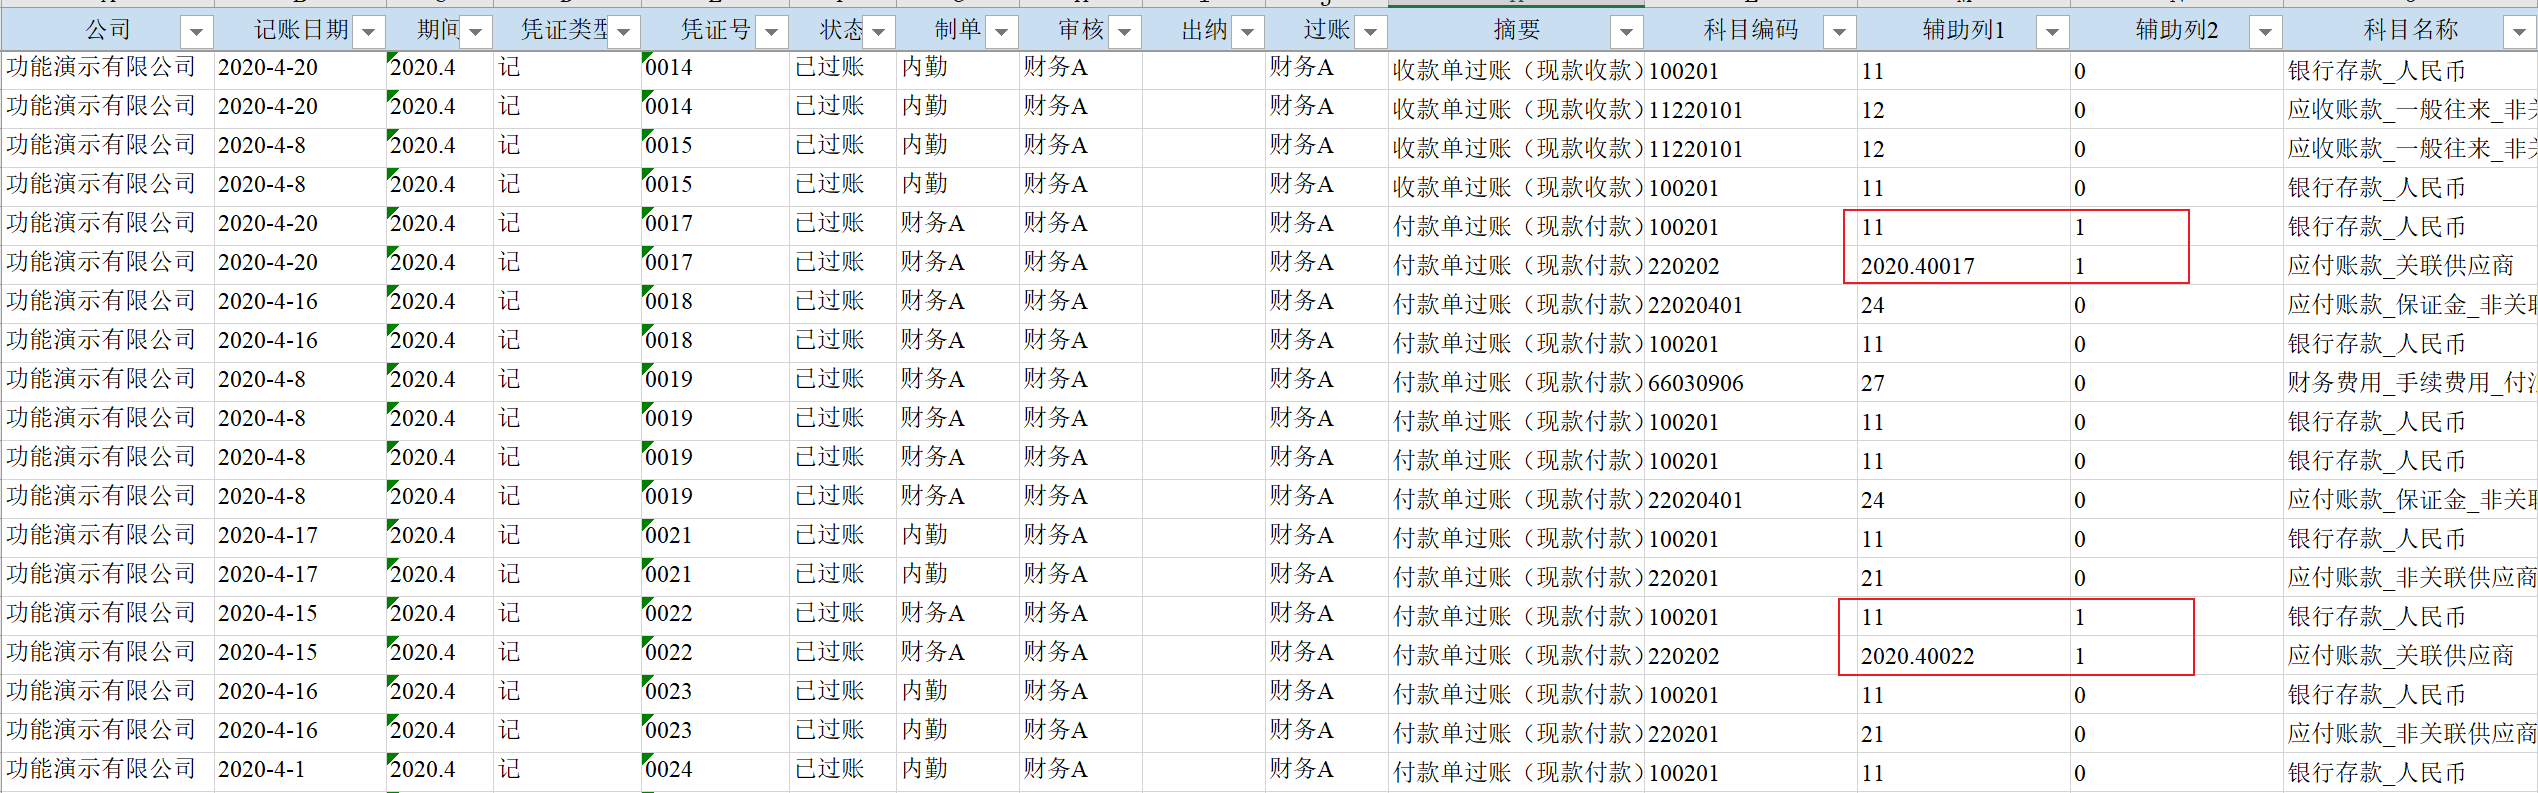This screenshot has width=2538, height=793.
Task: Click the 凭证号 filter arrow
Action: 772,32
